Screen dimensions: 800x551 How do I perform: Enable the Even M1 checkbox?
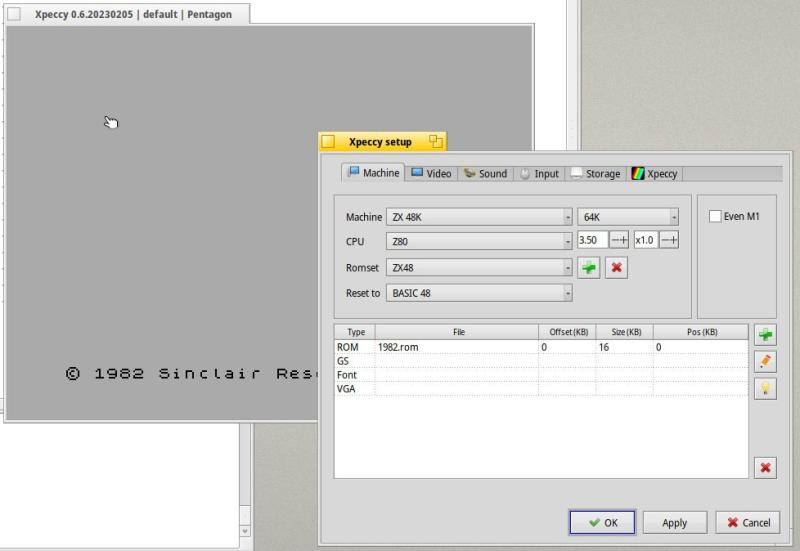(x=715, y=216)
